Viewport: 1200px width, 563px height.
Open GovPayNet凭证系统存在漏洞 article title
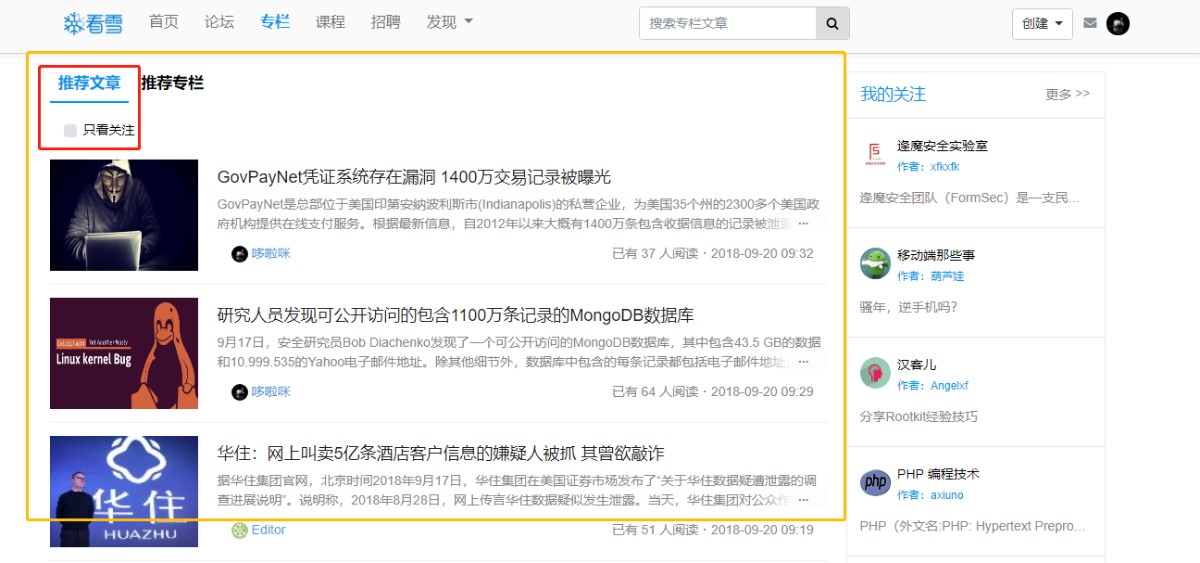click(x=414, y=177)
